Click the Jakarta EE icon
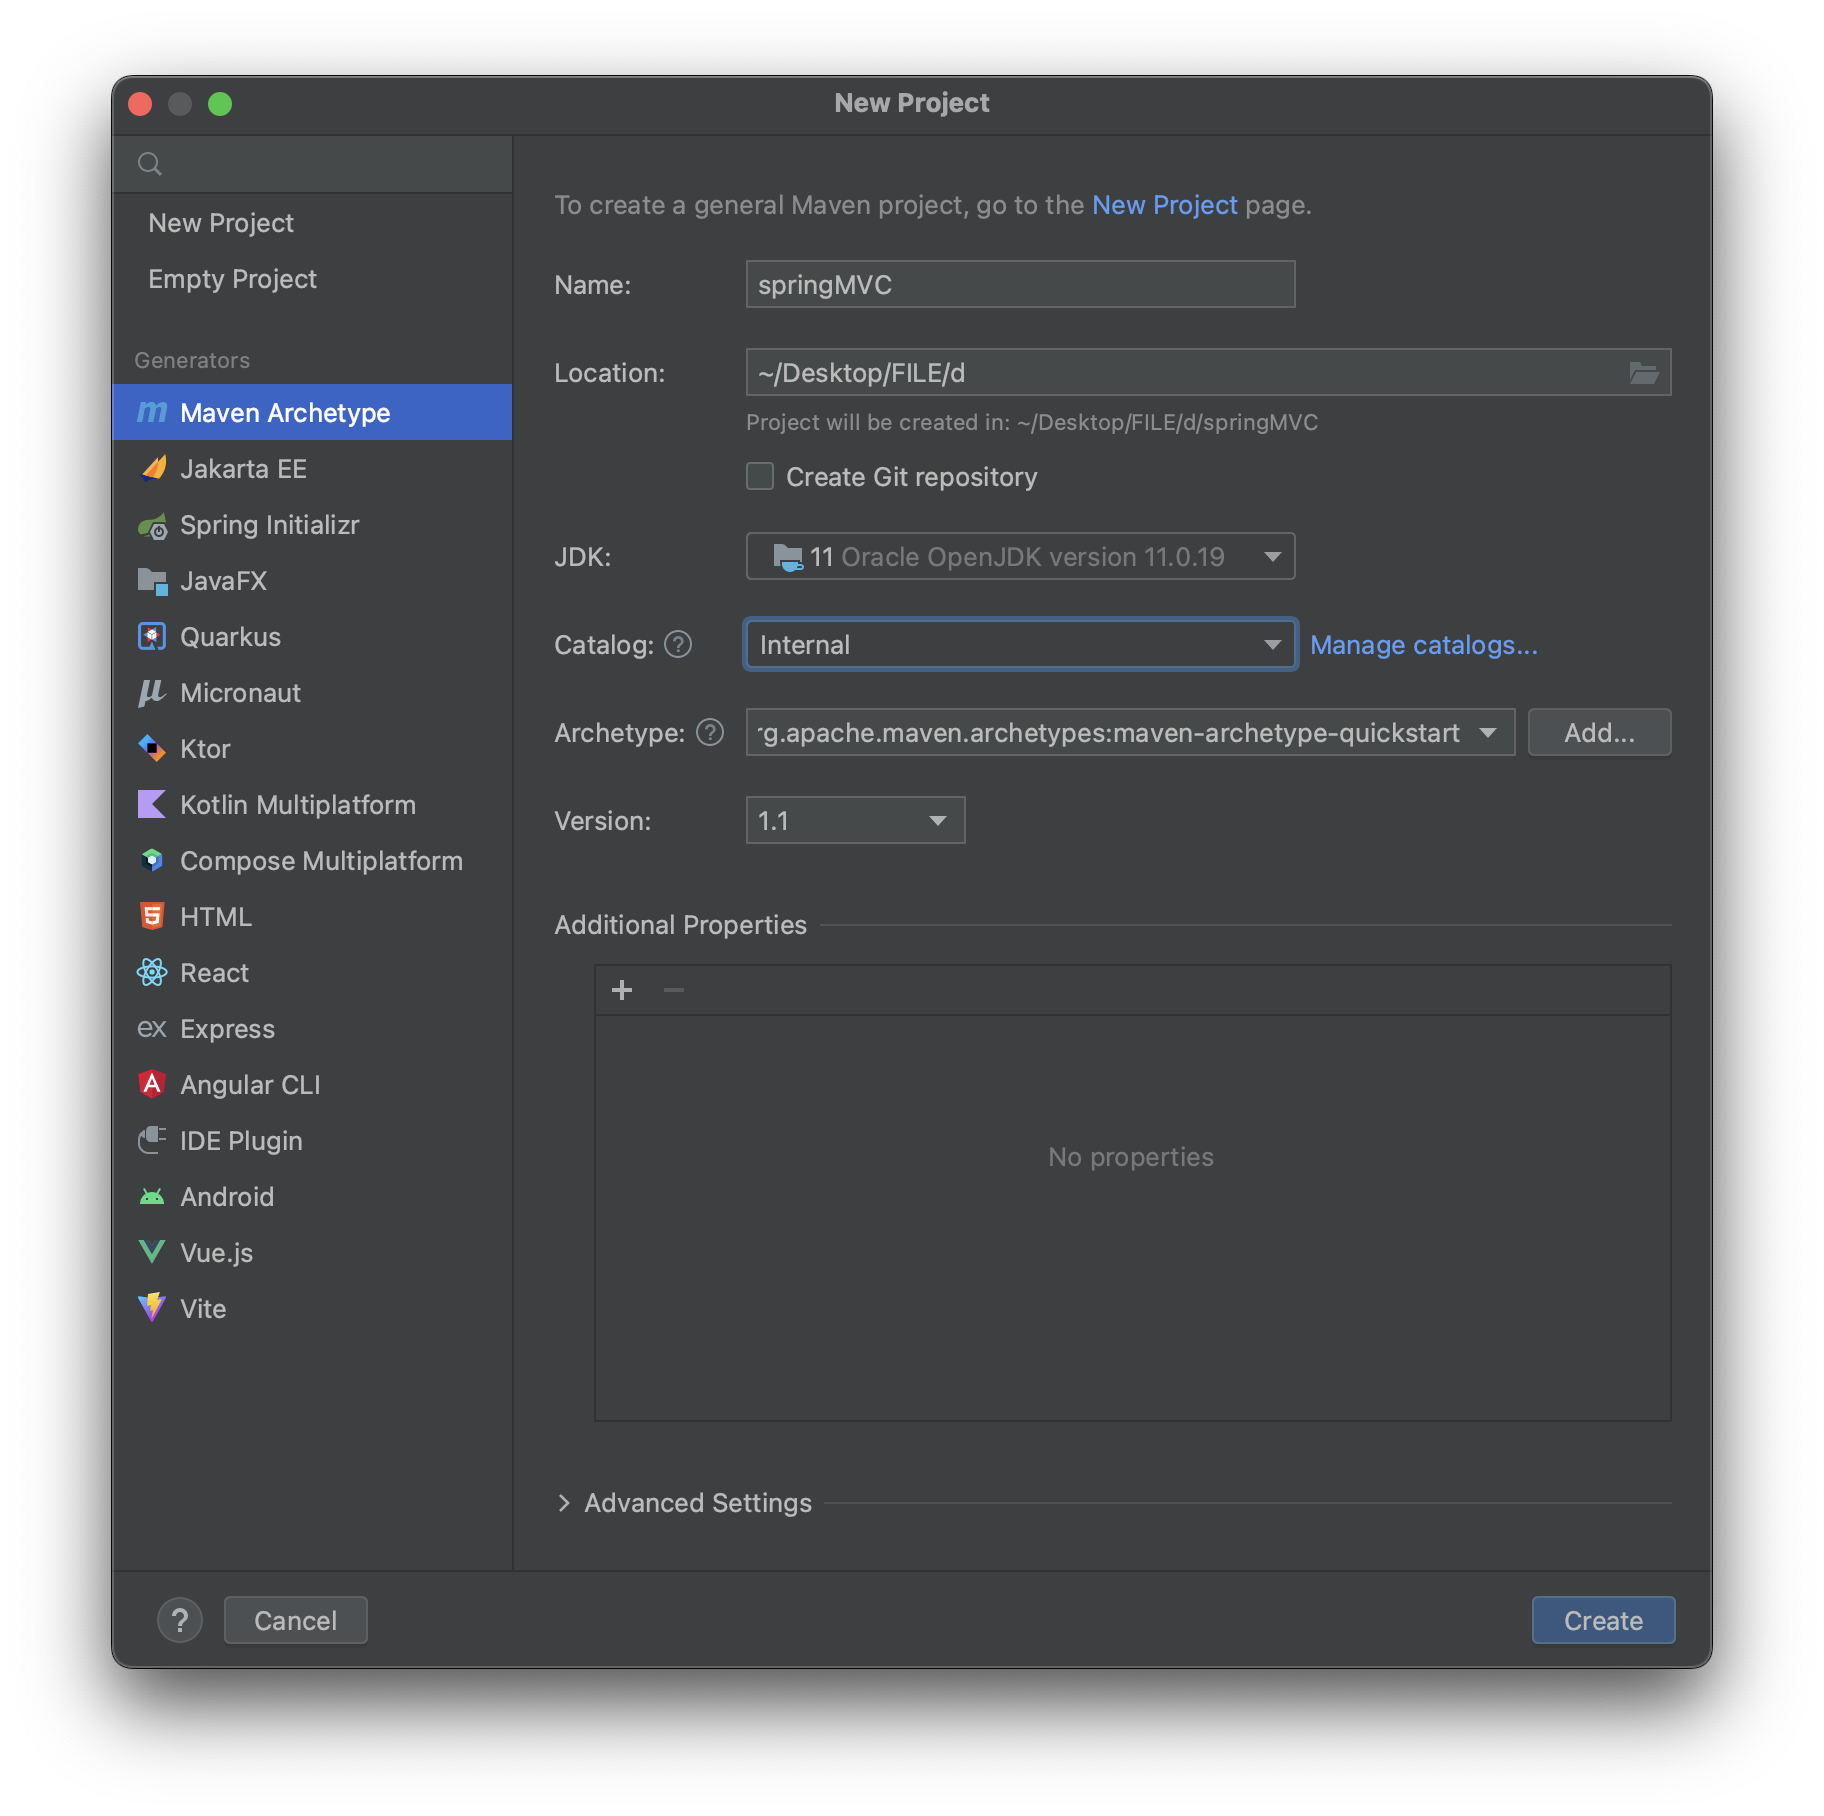1824x1816 pixels. [x=152, y=468]
